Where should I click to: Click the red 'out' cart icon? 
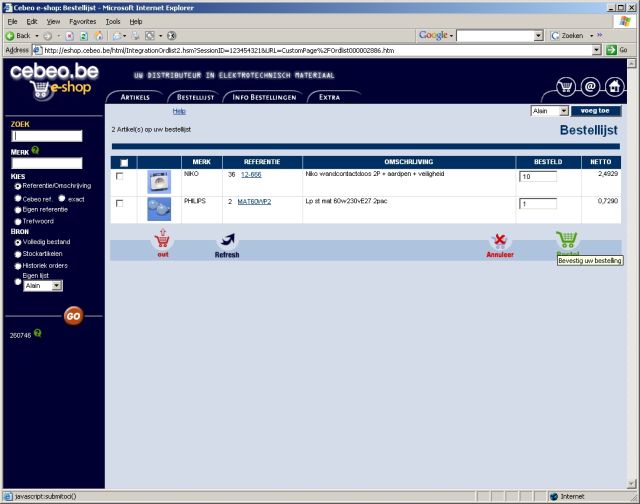coord(162,241)
